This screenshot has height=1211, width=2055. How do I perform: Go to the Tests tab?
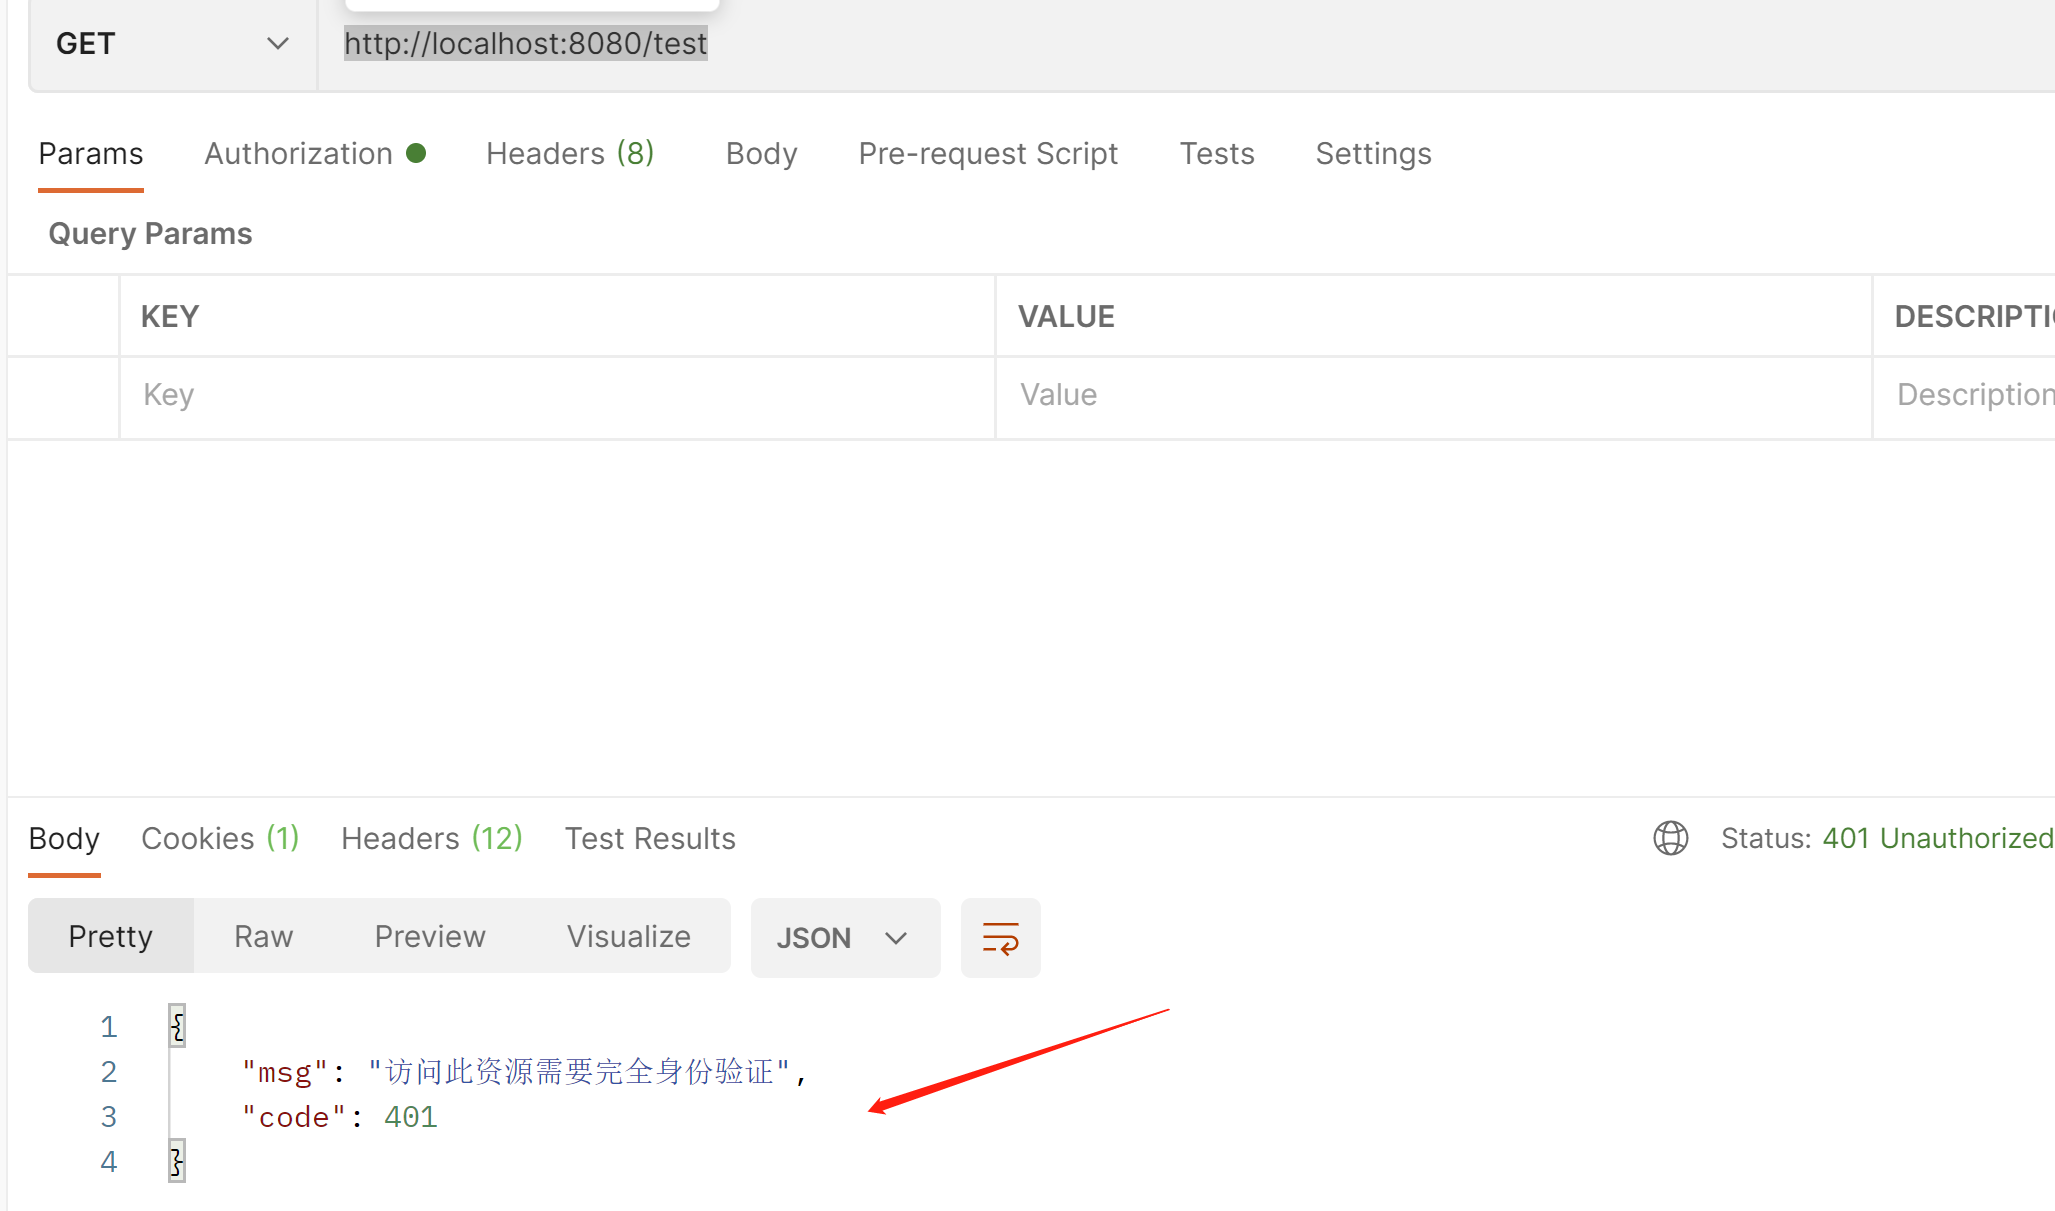(1216, 154)
